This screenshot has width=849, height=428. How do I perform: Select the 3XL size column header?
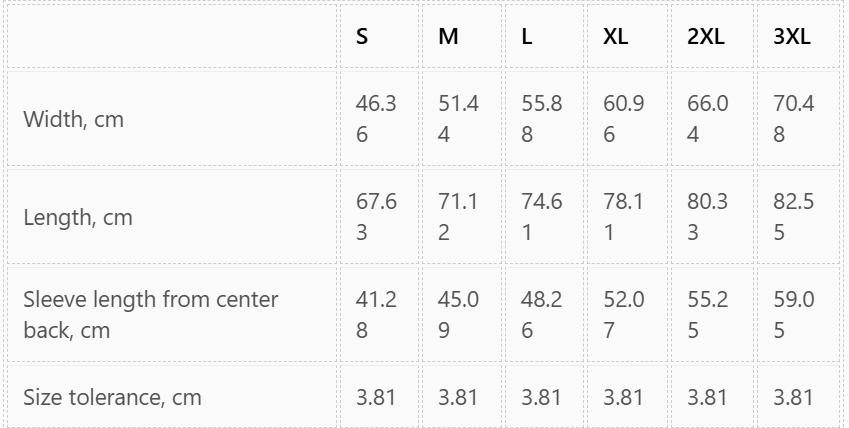(x=792, y=37)
